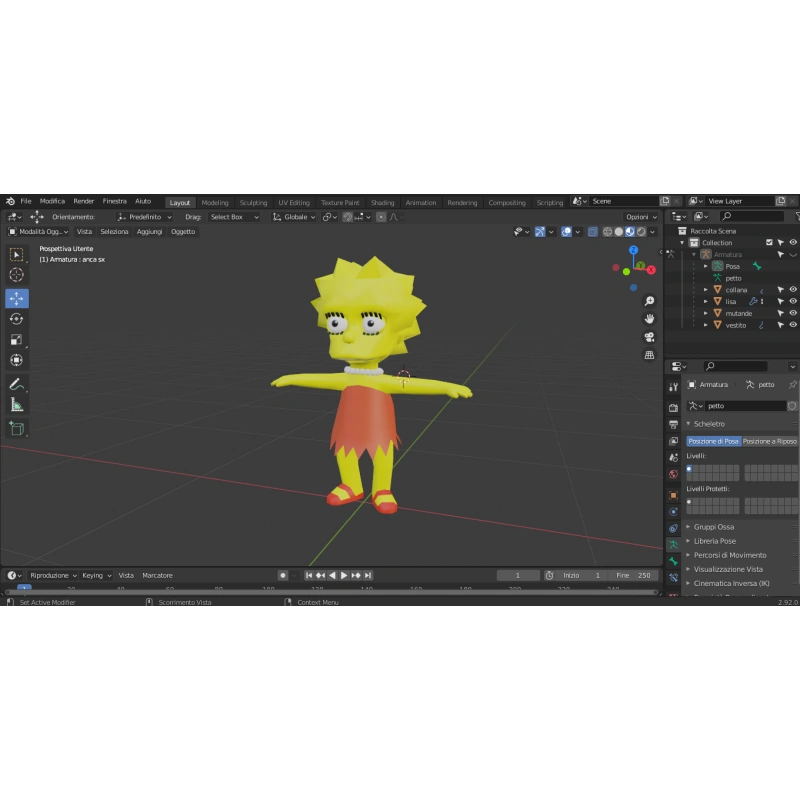Toggle X-ray display in viewport header
Screen dimensions: 800x800
[x=592, y=232]
